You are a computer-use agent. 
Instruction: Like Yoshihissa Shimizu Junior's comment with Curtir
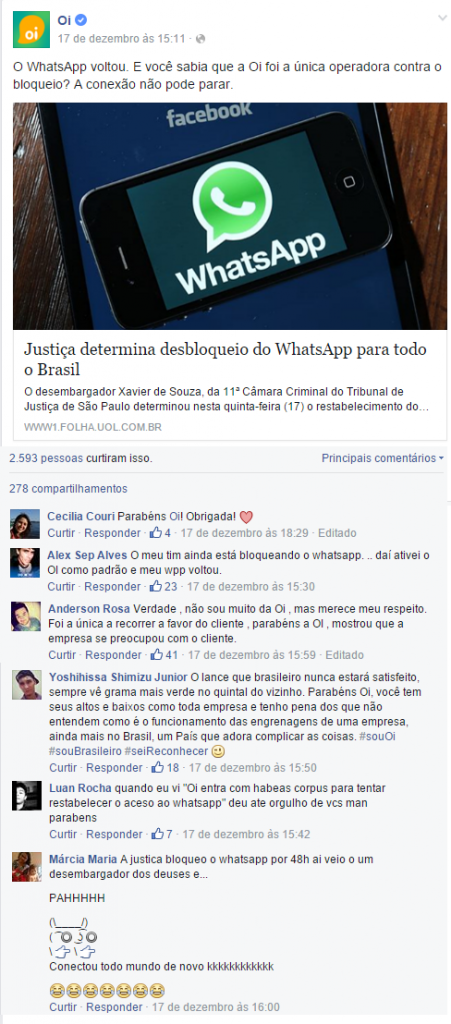(x=63, y=767)
